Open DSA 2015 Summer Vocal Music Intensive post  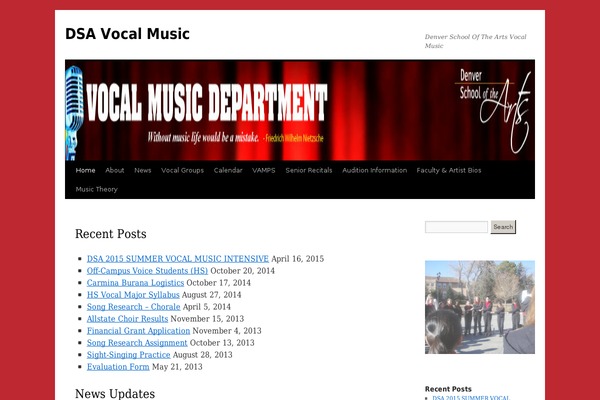178,259
